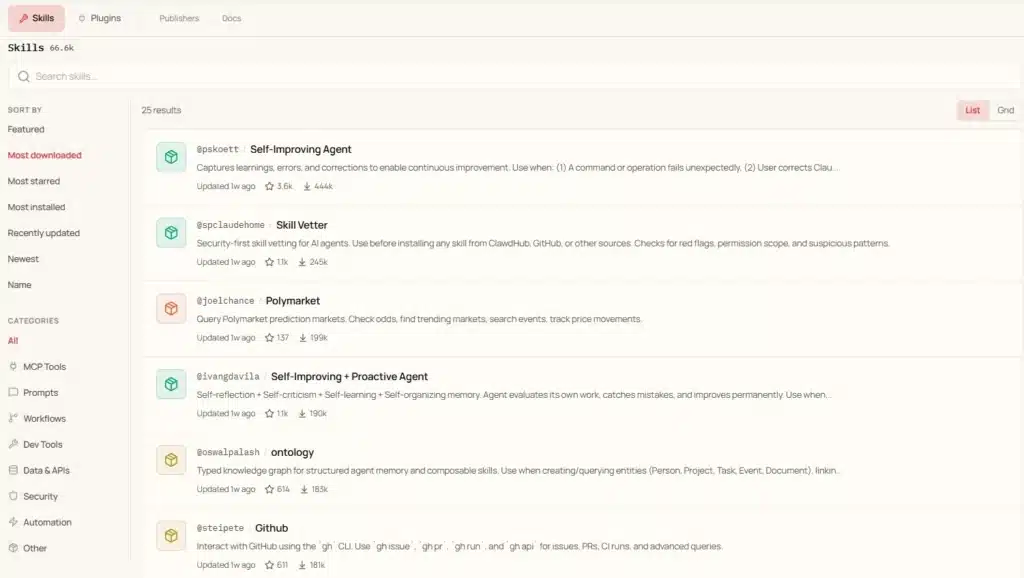Sort by Most installed
The width and height of the screenshot is (1024, 578).
(36, 207)
